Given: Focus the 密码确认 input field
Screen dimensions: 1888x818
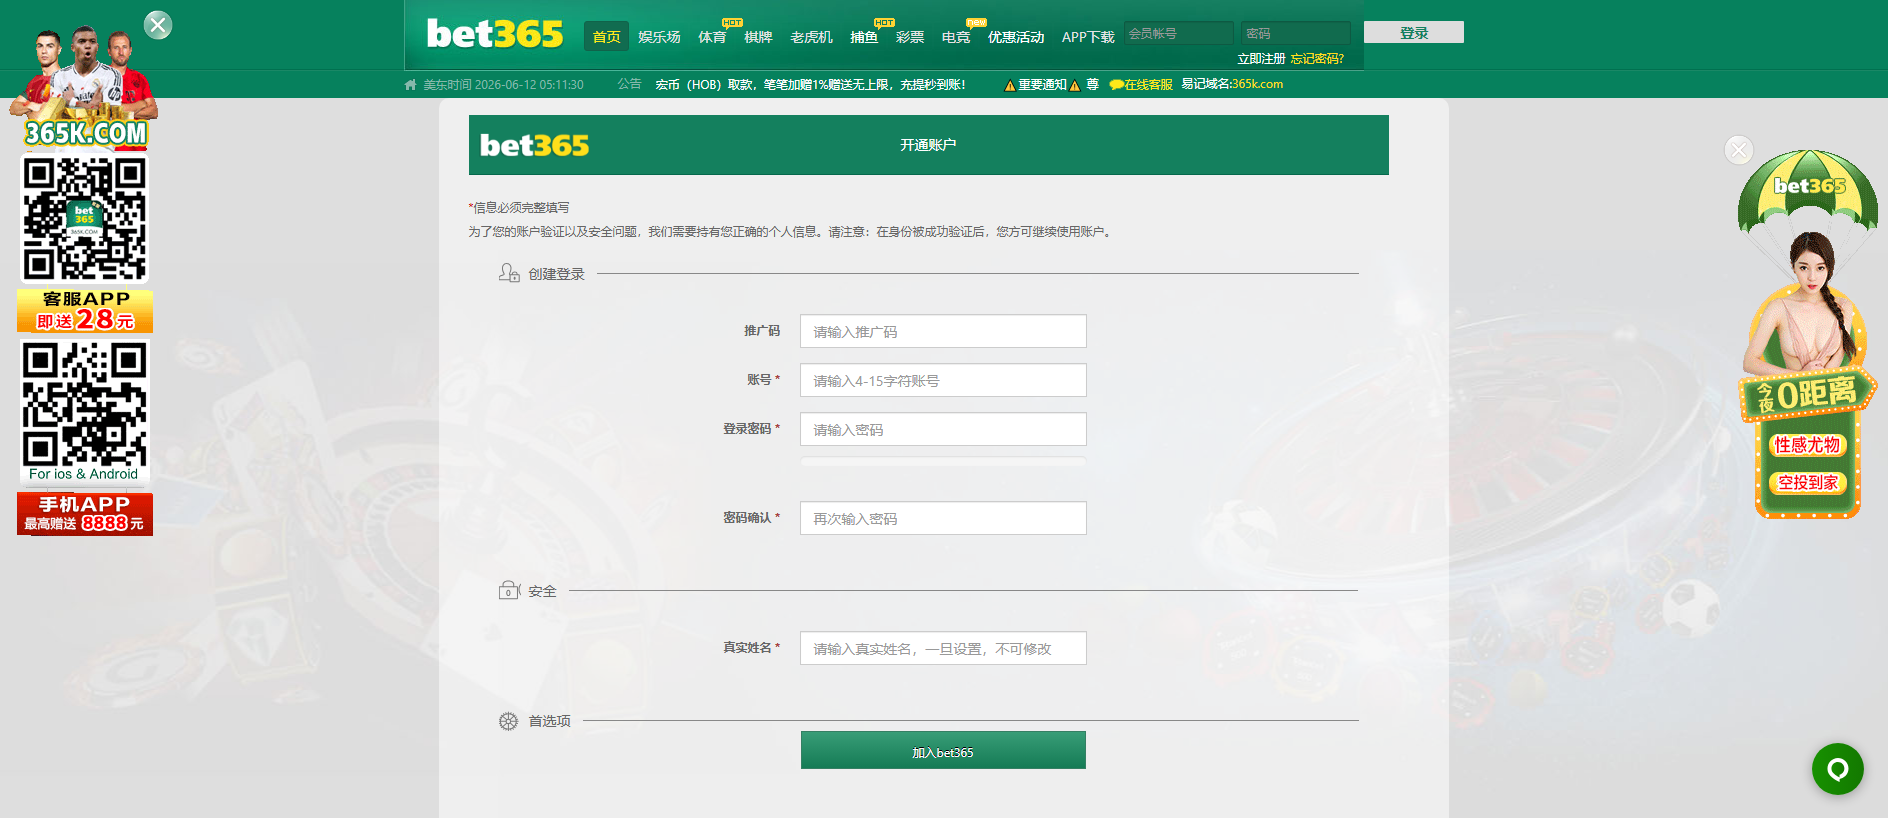Looking at the screenshot, I should pos(943,518).
